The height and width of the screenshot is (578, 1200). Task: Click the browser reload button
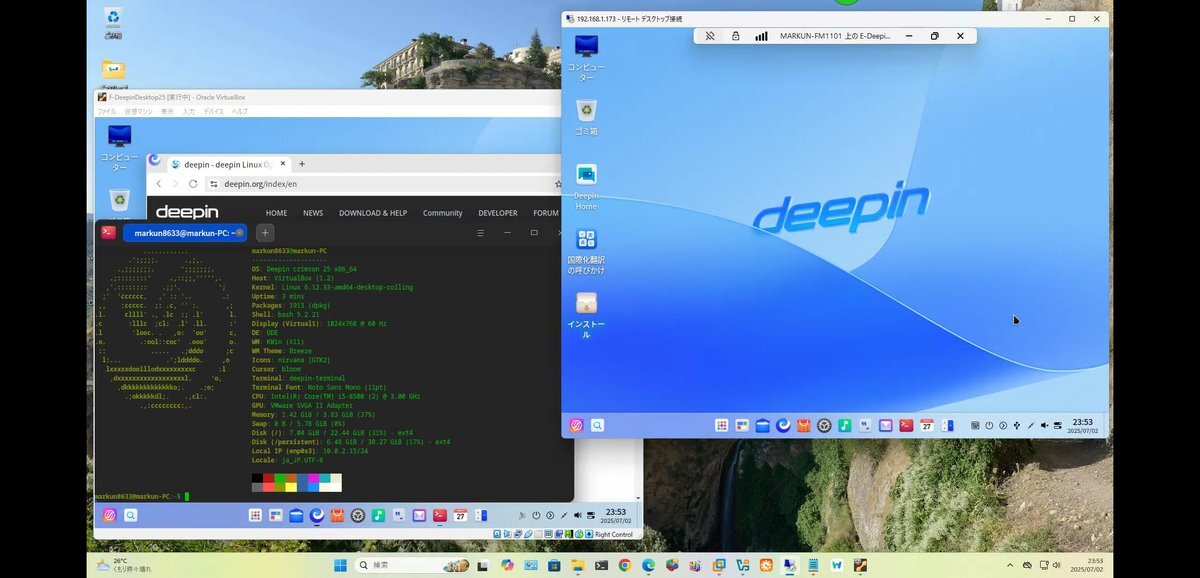(x=193, y=184)
